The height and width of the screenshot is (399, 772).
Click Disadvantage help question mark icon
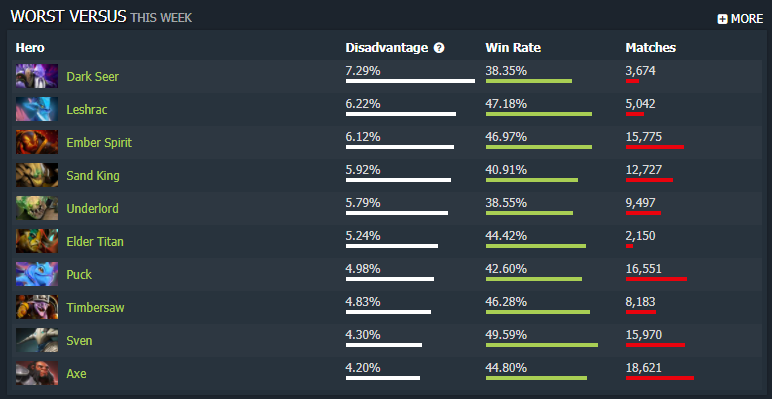(x=439, y=48)
